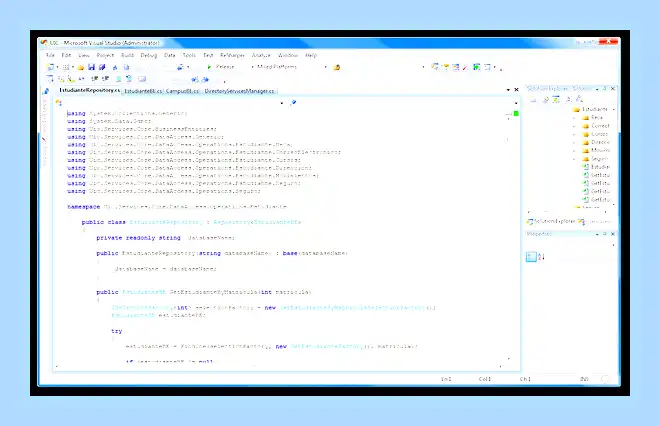660x426 pixels.
Task: Open the Build menu
Action: pyautogui.click(x=127, y=55)
